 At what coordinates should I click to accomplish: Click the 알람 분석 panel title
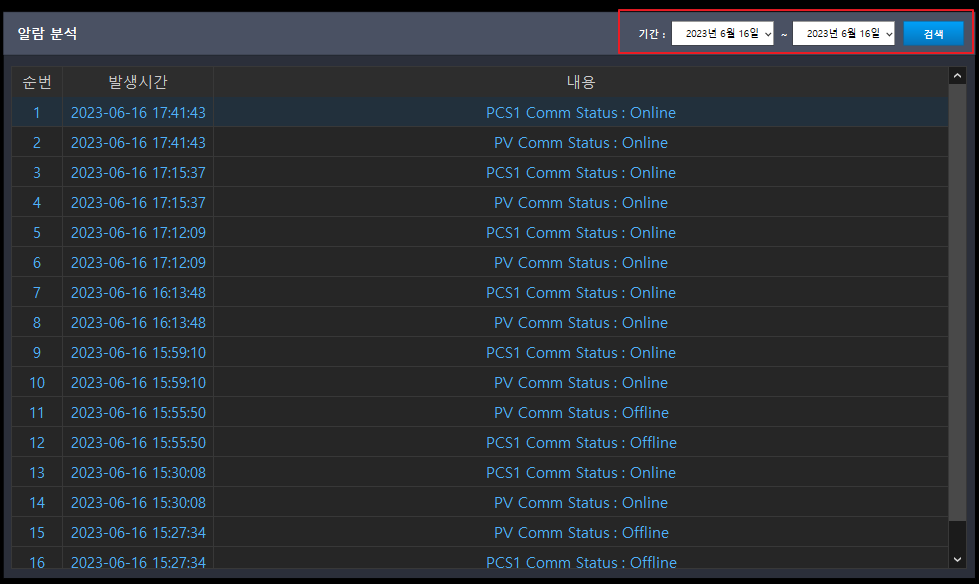click(47, 34)
